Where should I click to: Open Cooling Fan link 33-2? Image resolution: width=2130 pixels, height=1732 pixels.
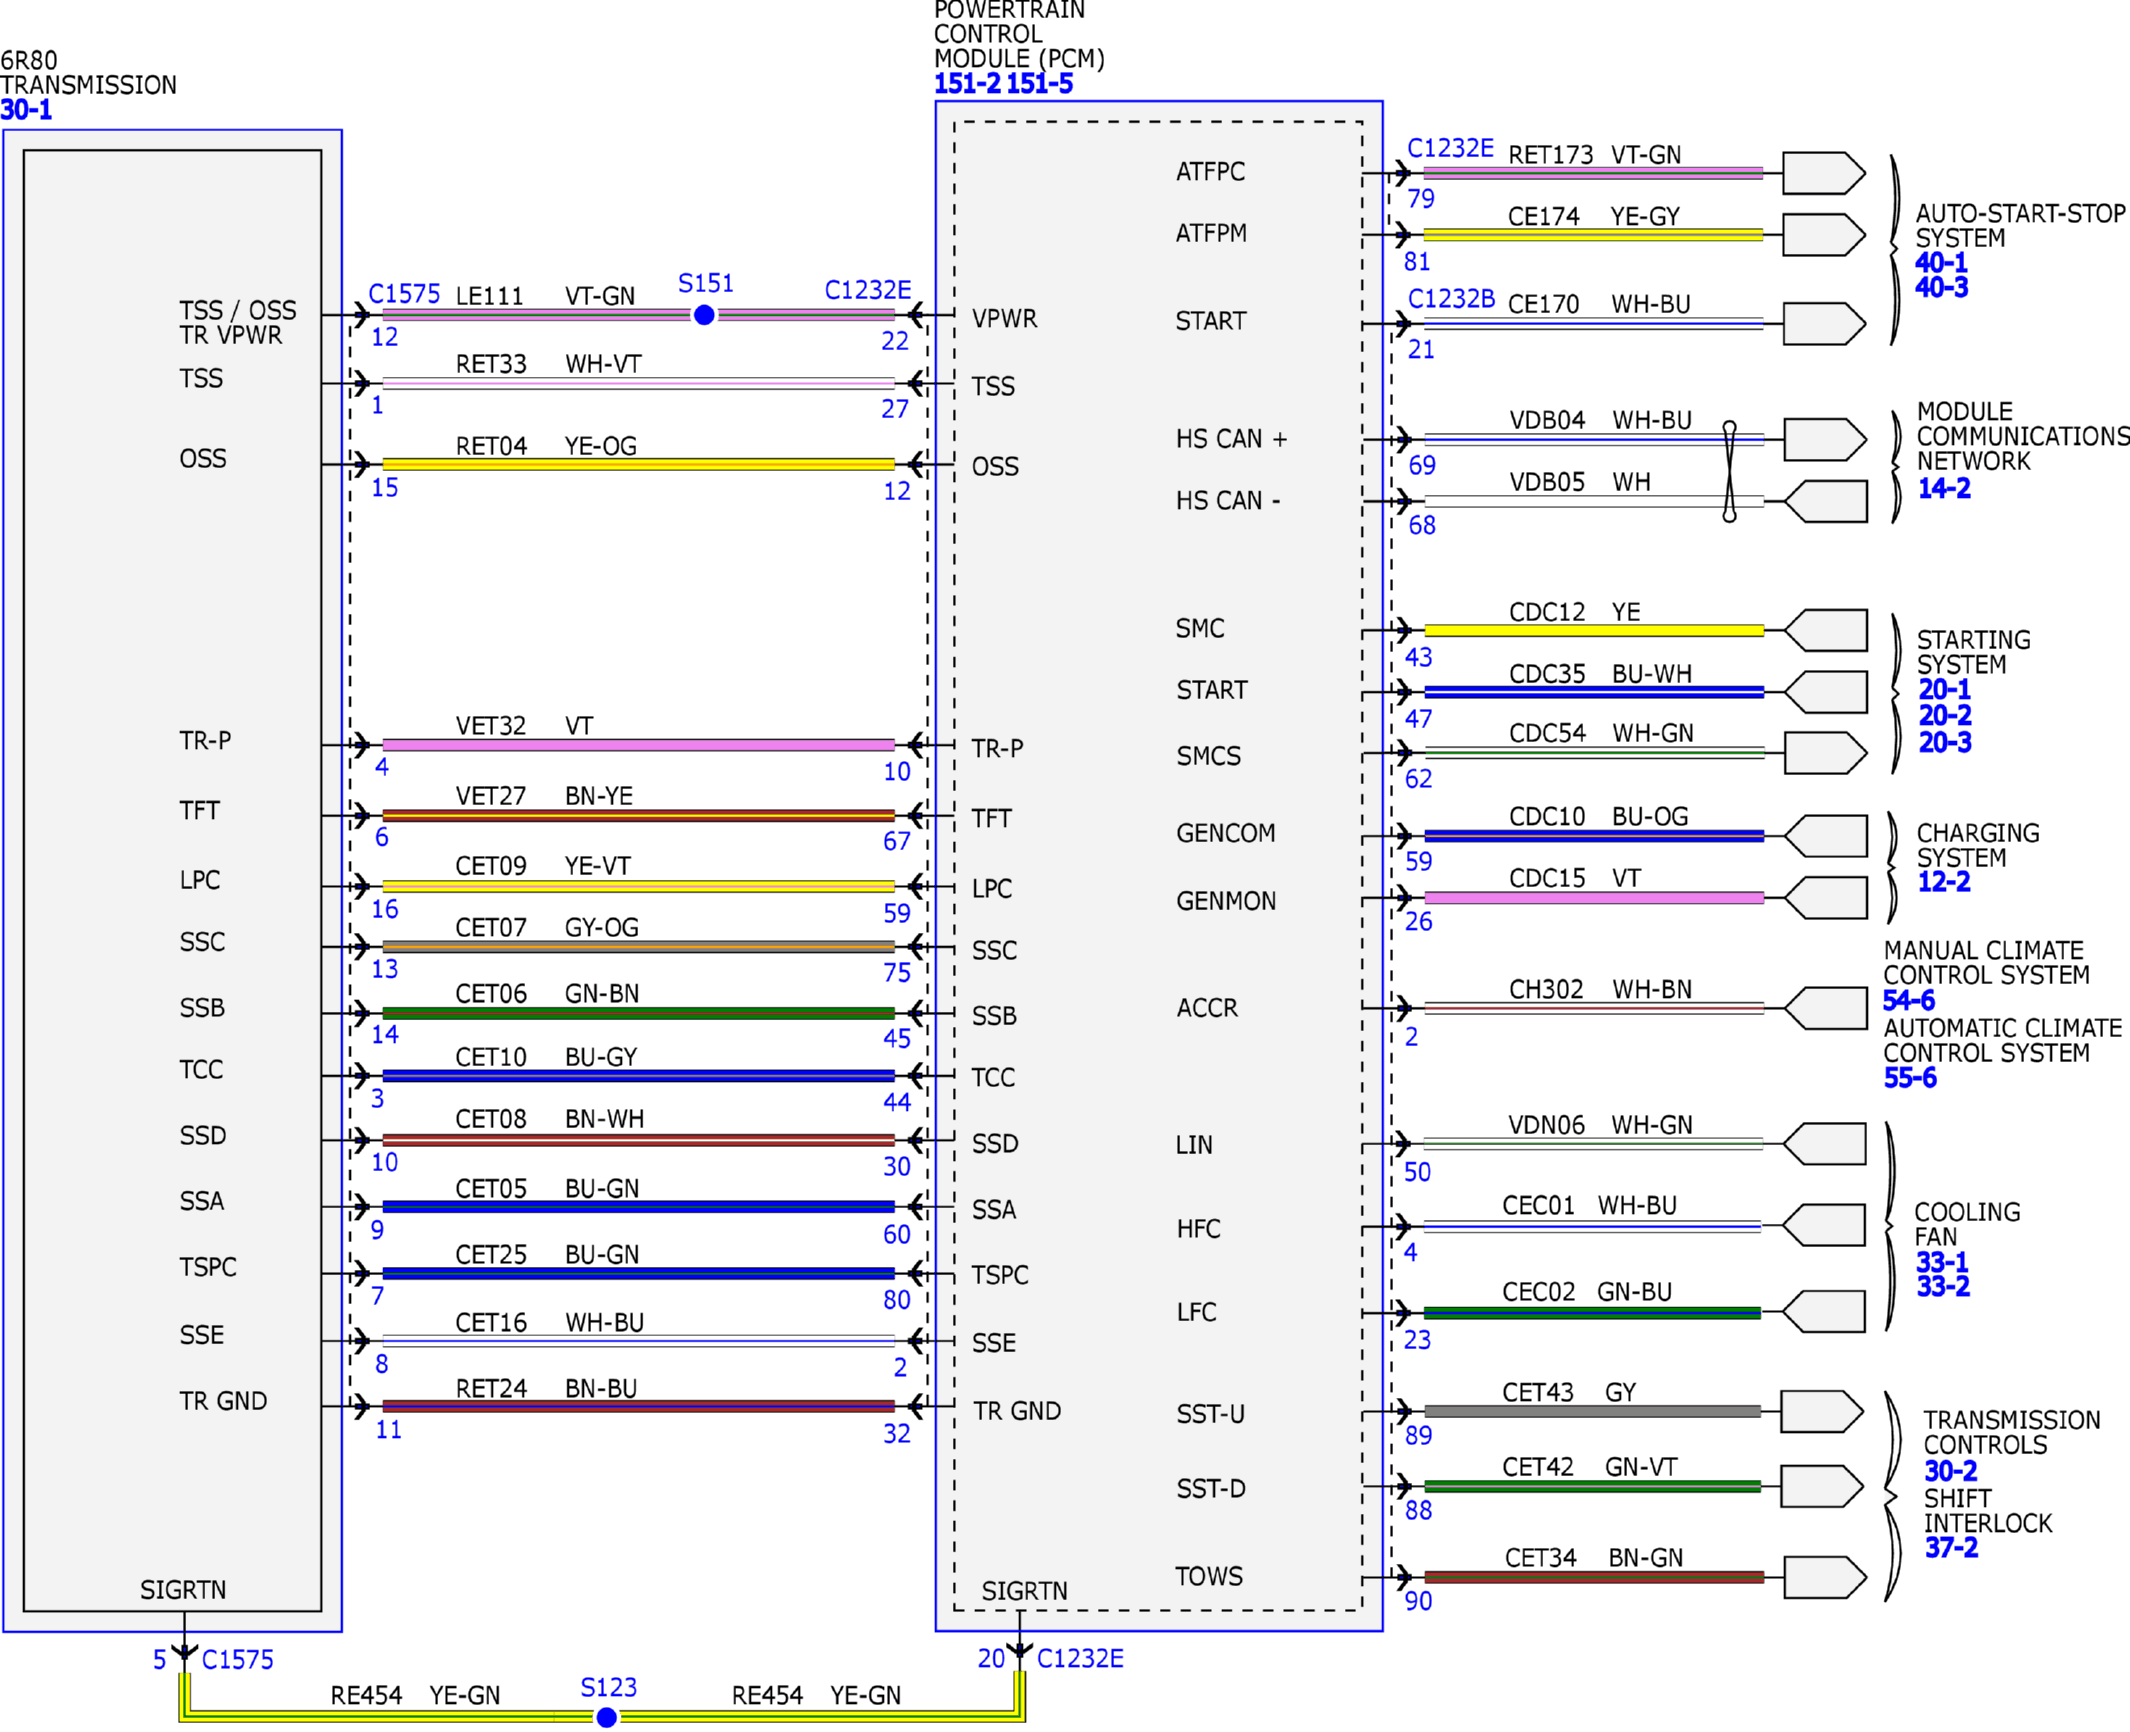[x=1942, y=1286]
